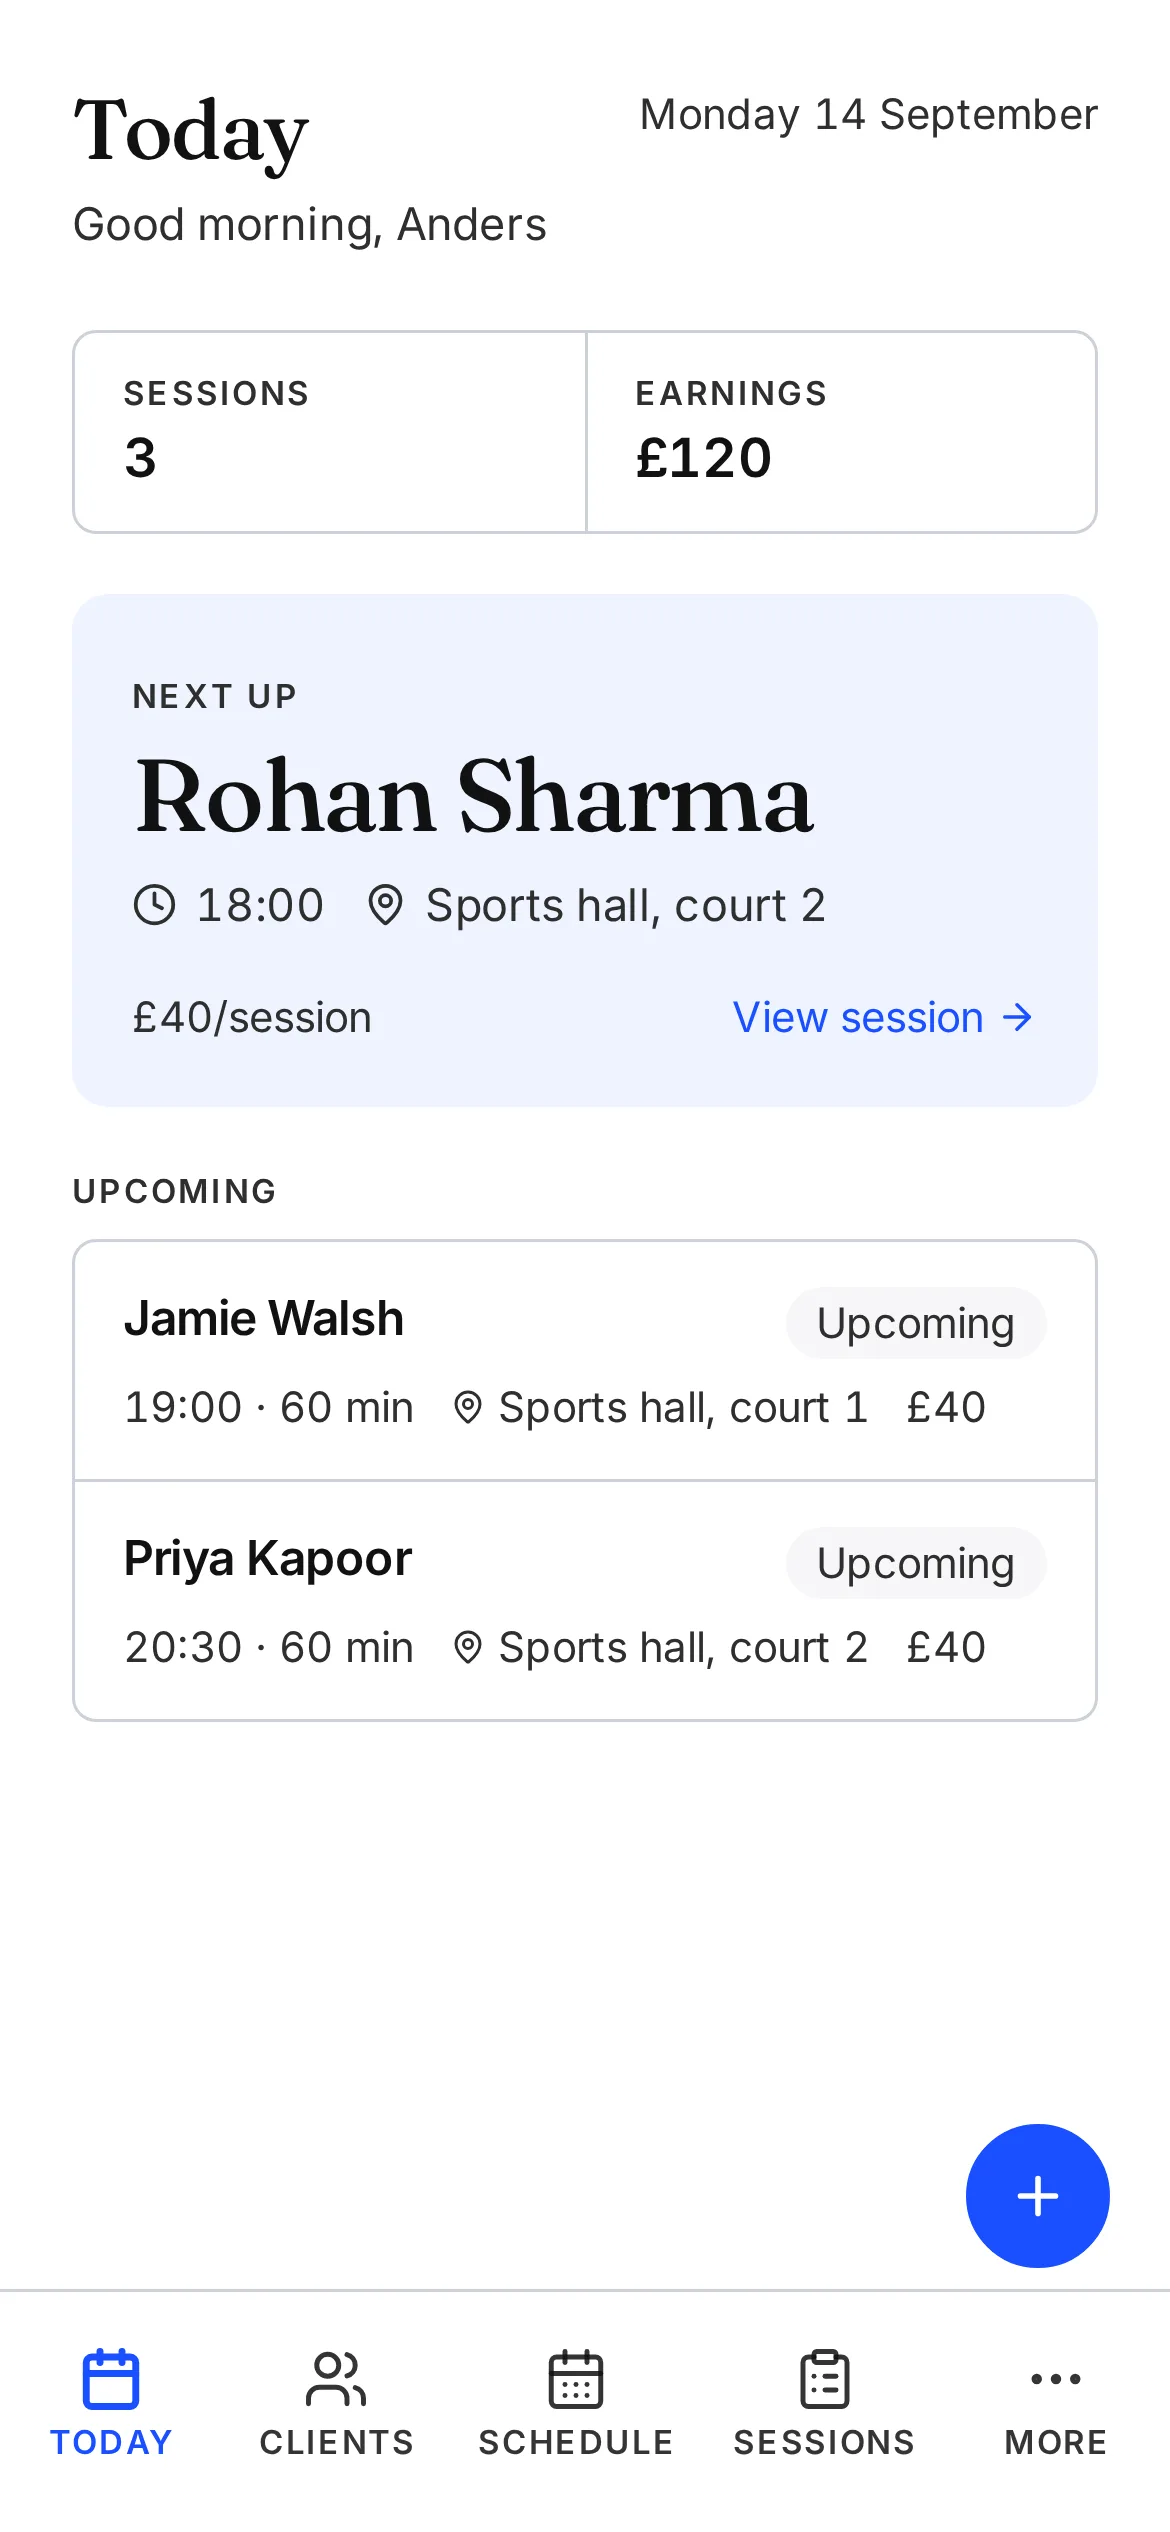The image size is (1170, 2532).
Task: Click location pin in Priya Kapoor row
Action: pos(468,1648)
